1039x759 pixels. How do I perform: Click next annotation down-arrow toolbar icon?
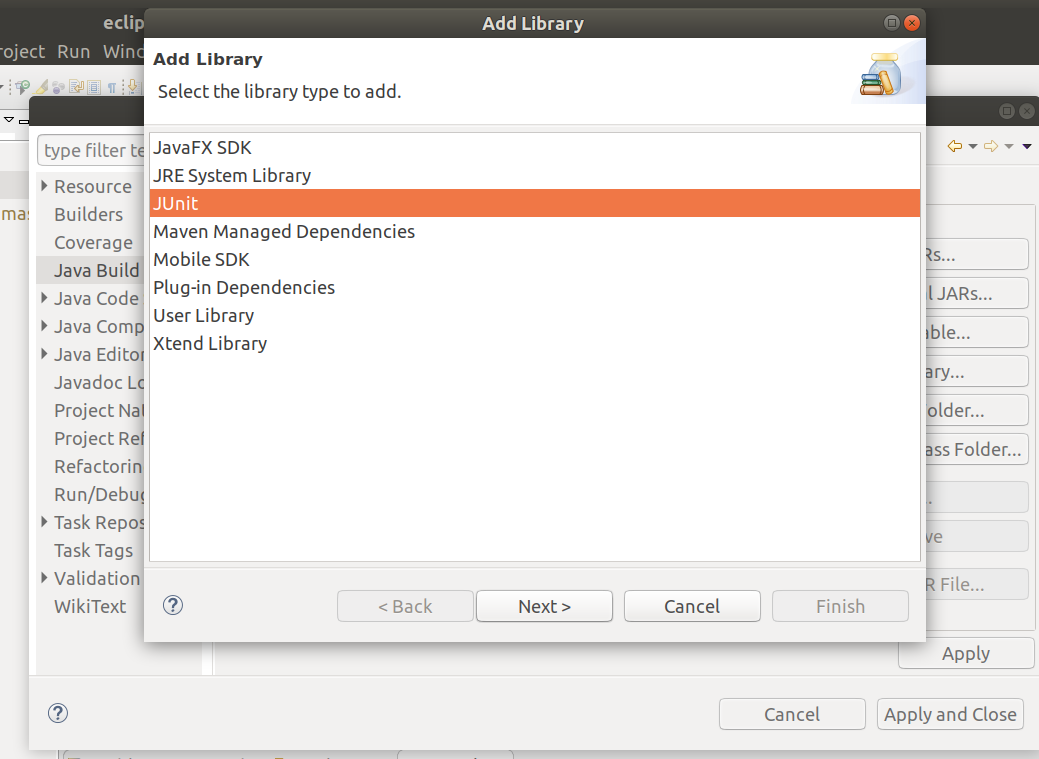coord(133,86)
